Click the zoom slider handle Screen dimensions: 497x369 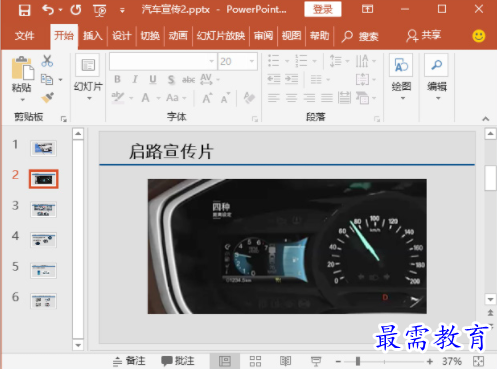pos(358,361)
